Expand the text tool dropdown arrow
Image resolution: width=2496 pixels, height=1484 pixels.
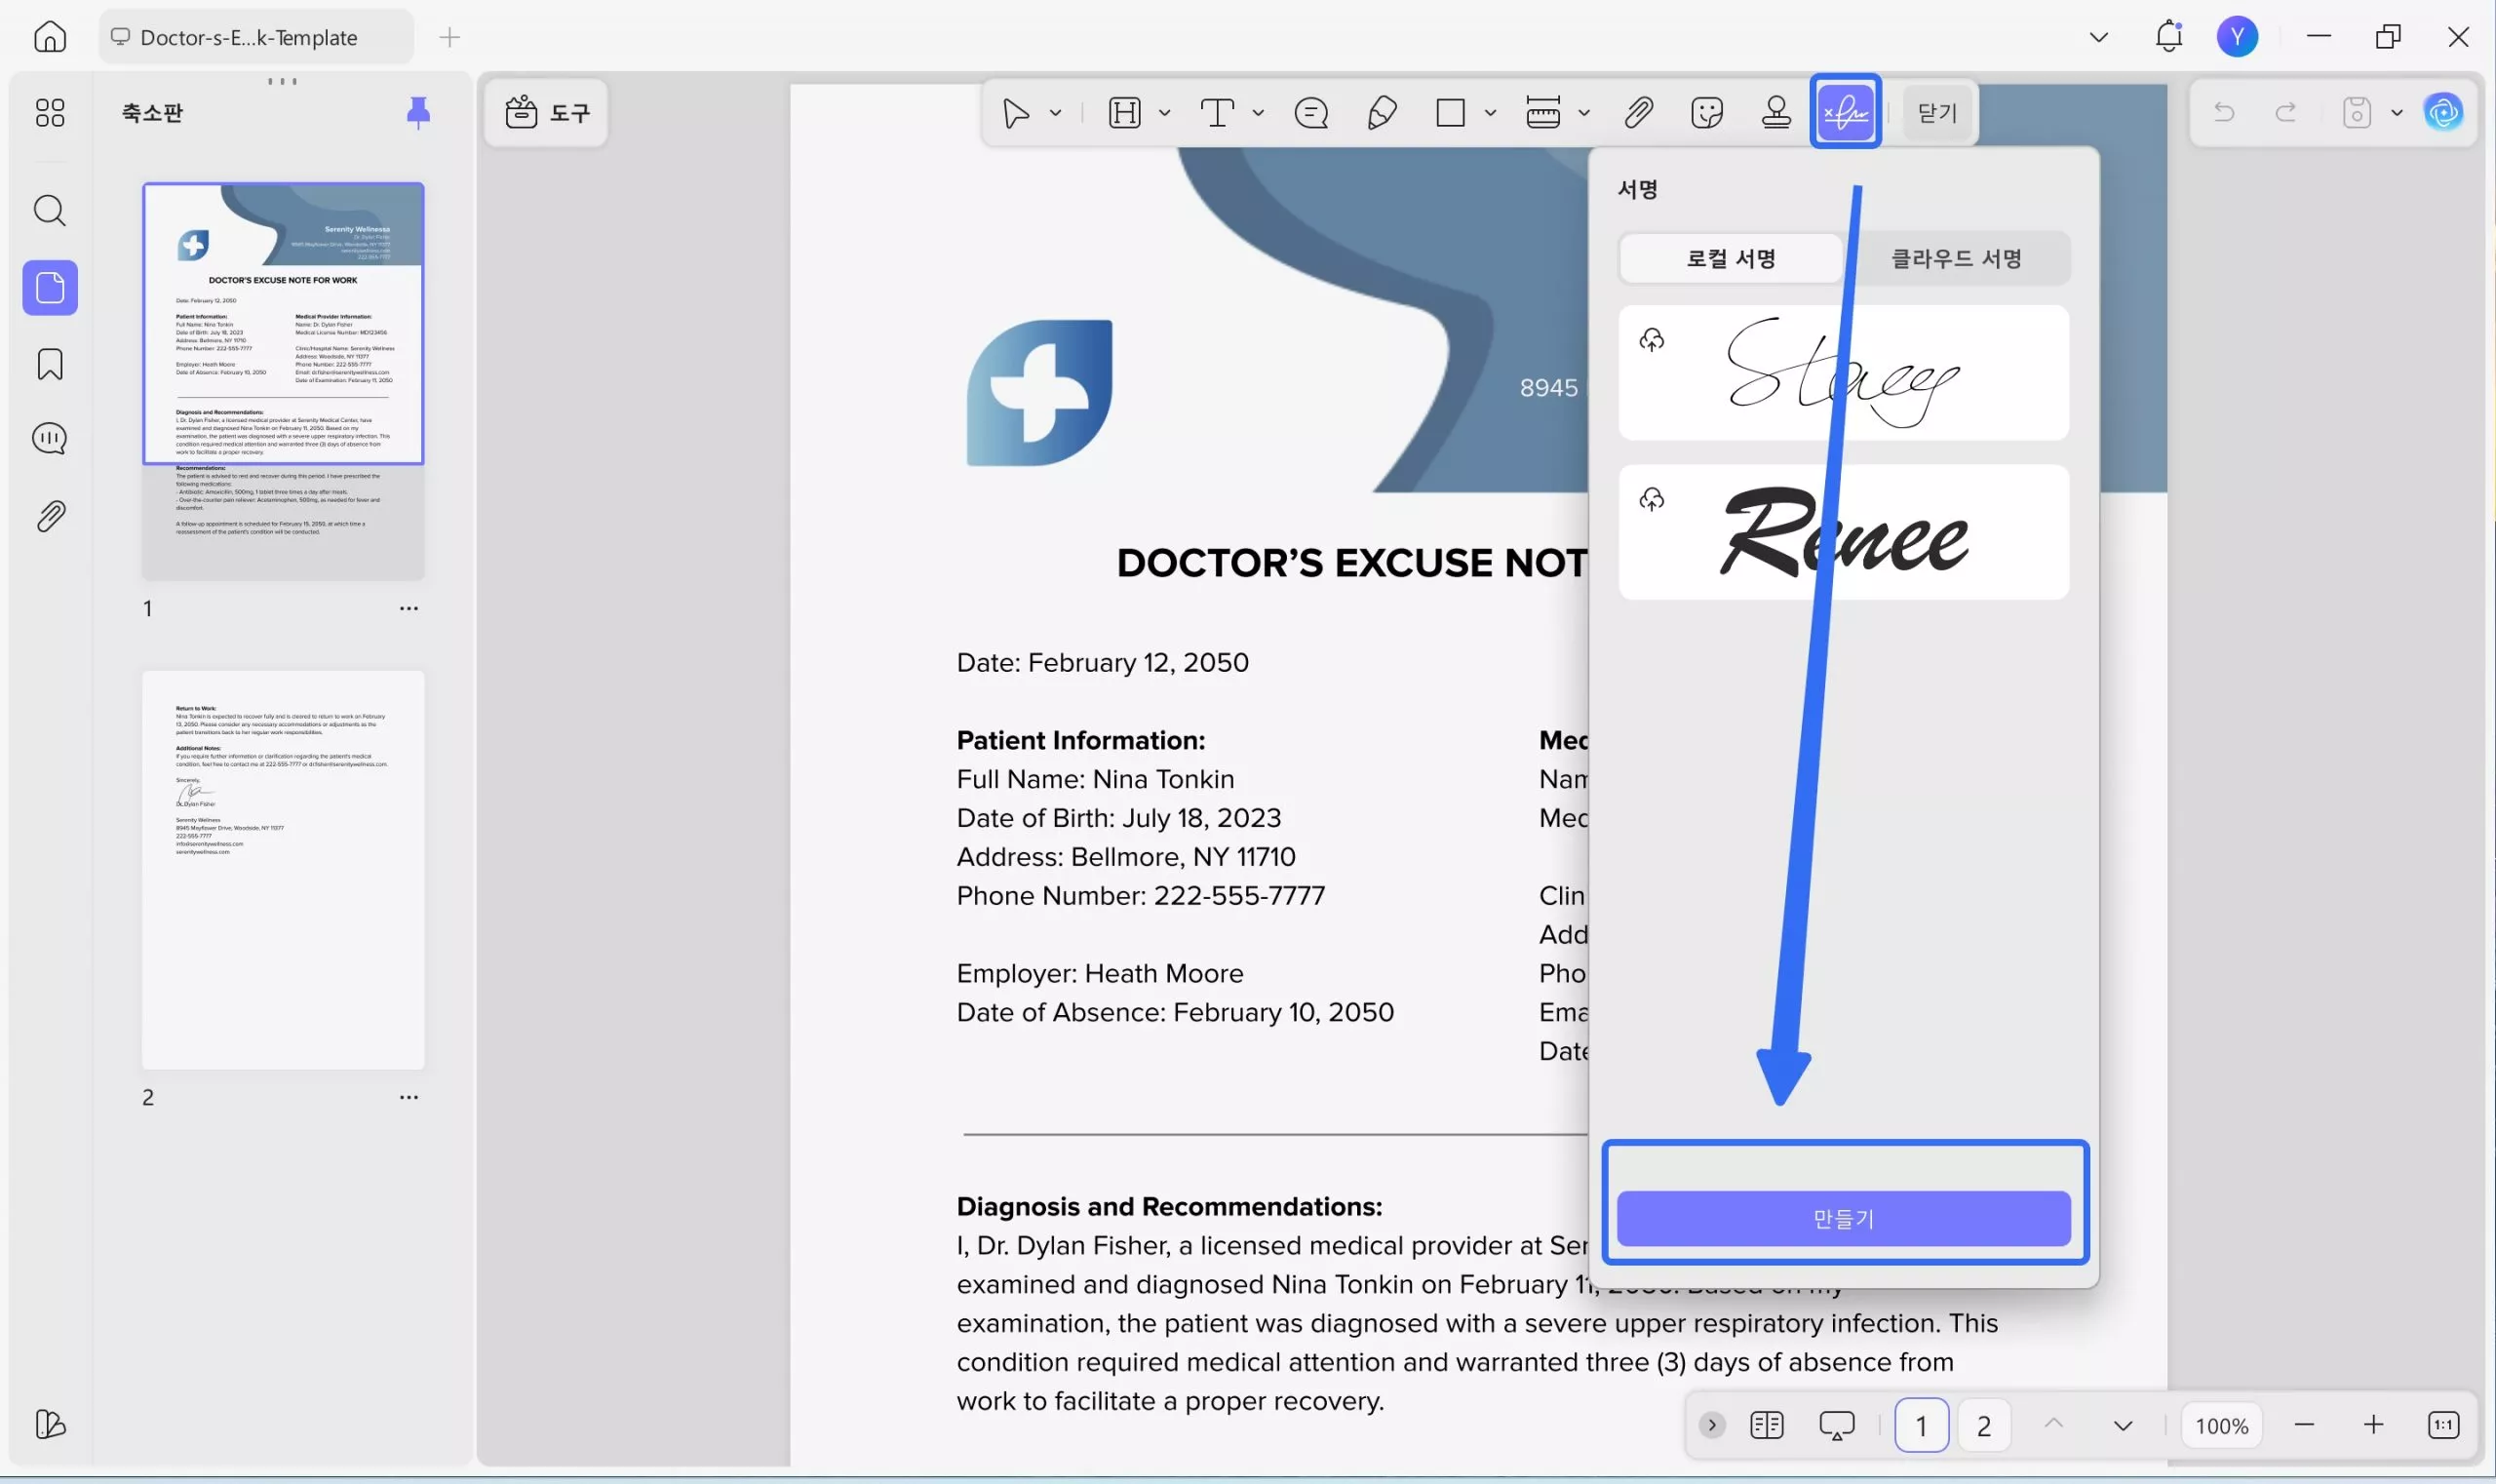point(1258,113)
